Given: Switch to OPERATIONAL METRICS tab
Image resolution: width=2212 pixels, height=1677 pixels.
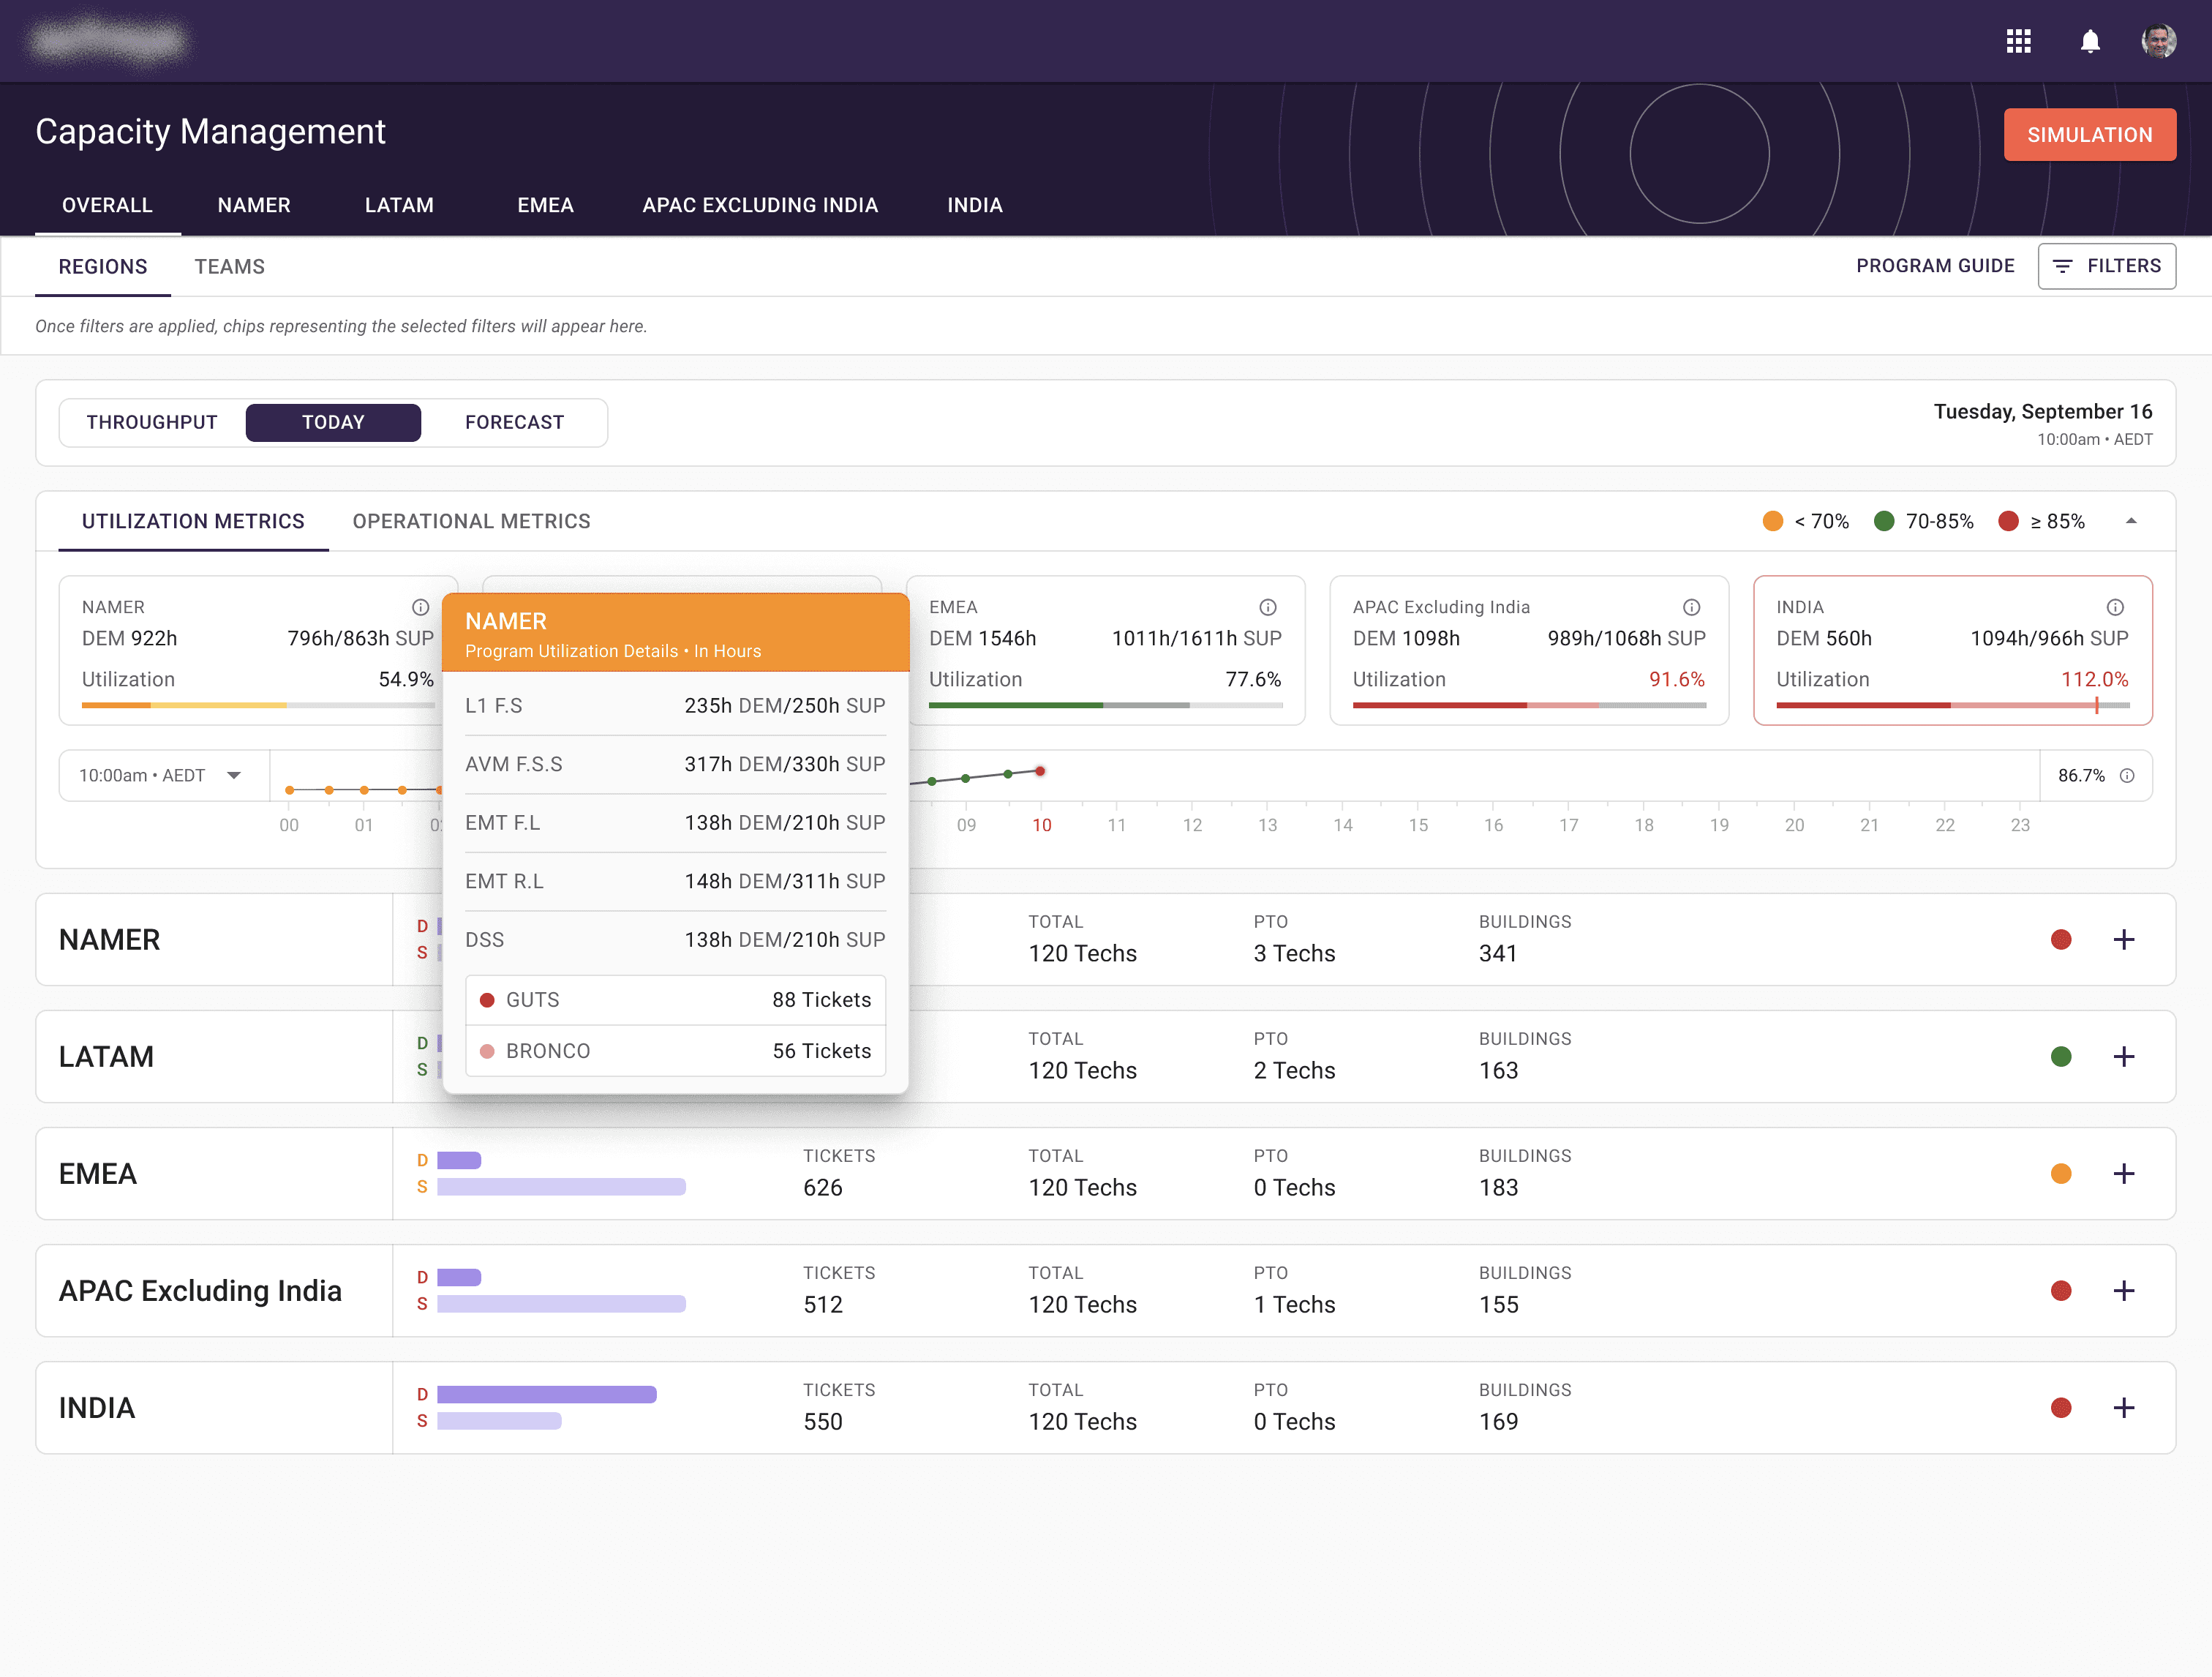Looking at the screenshot, I should (471, 521).
